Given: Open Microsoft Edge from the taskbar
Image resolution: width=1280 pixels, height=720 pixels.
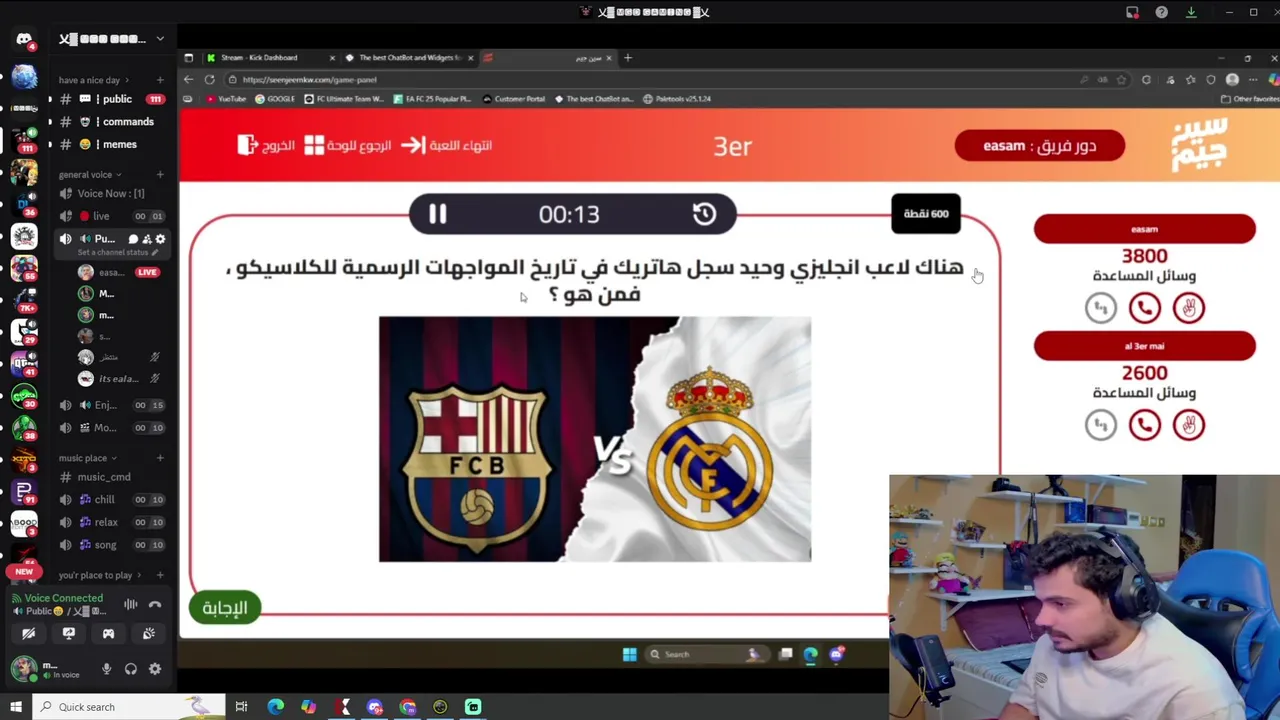Looking at the screenshot, I should pyautogui.click(x=275, y=707).
